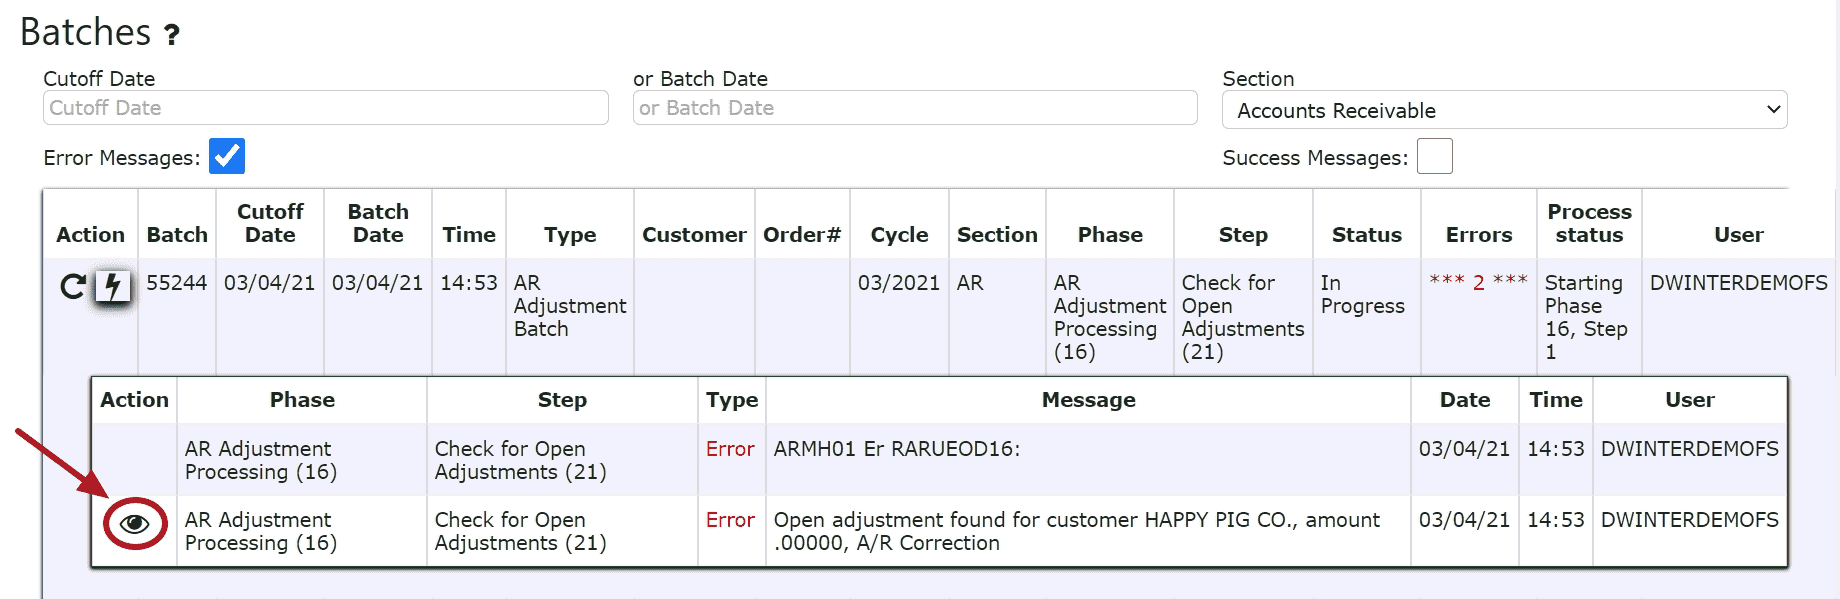This screenshot has width=1840, height=599.
Task: Click the Cycle column header
Action: [x=899, y=235]
